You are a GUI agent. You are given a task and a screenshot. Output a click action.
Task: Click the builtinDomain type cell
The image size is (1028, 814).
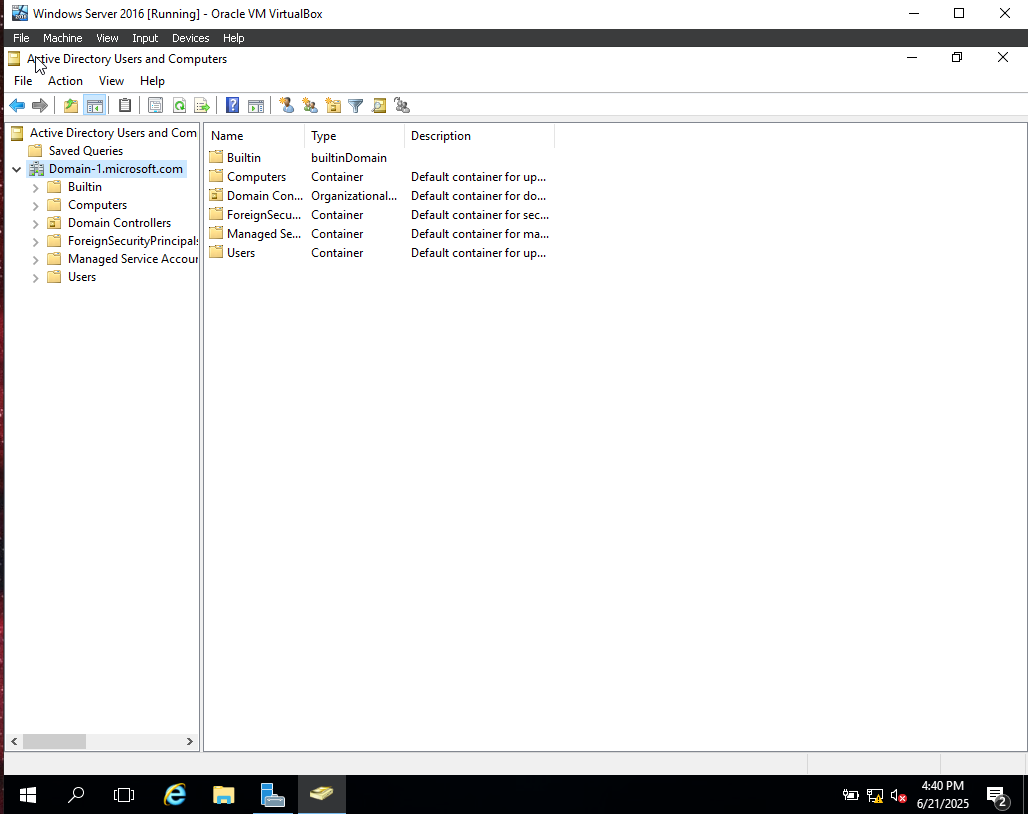pos(349,157)
